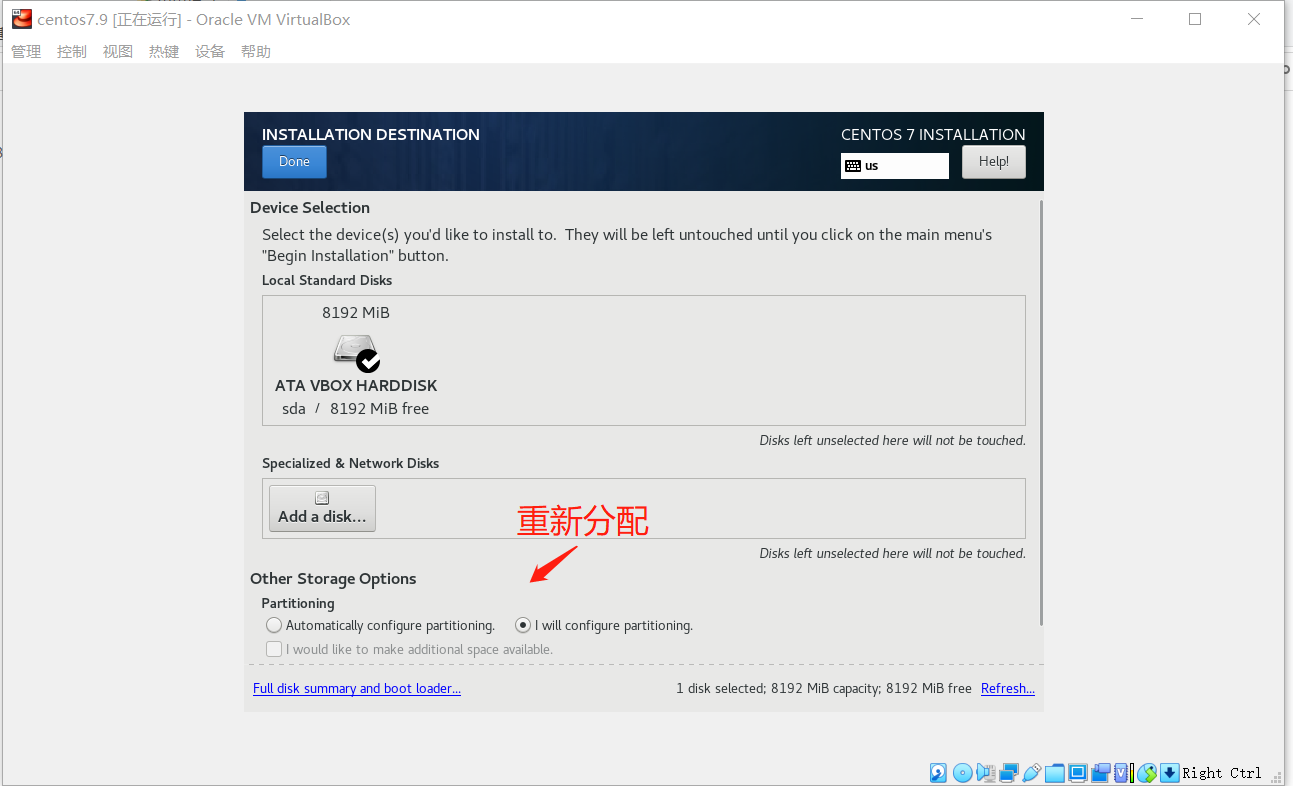This screenshot has height=786, width=1293.
Task: Click the Refresh... link
Action: point(1008,688)
